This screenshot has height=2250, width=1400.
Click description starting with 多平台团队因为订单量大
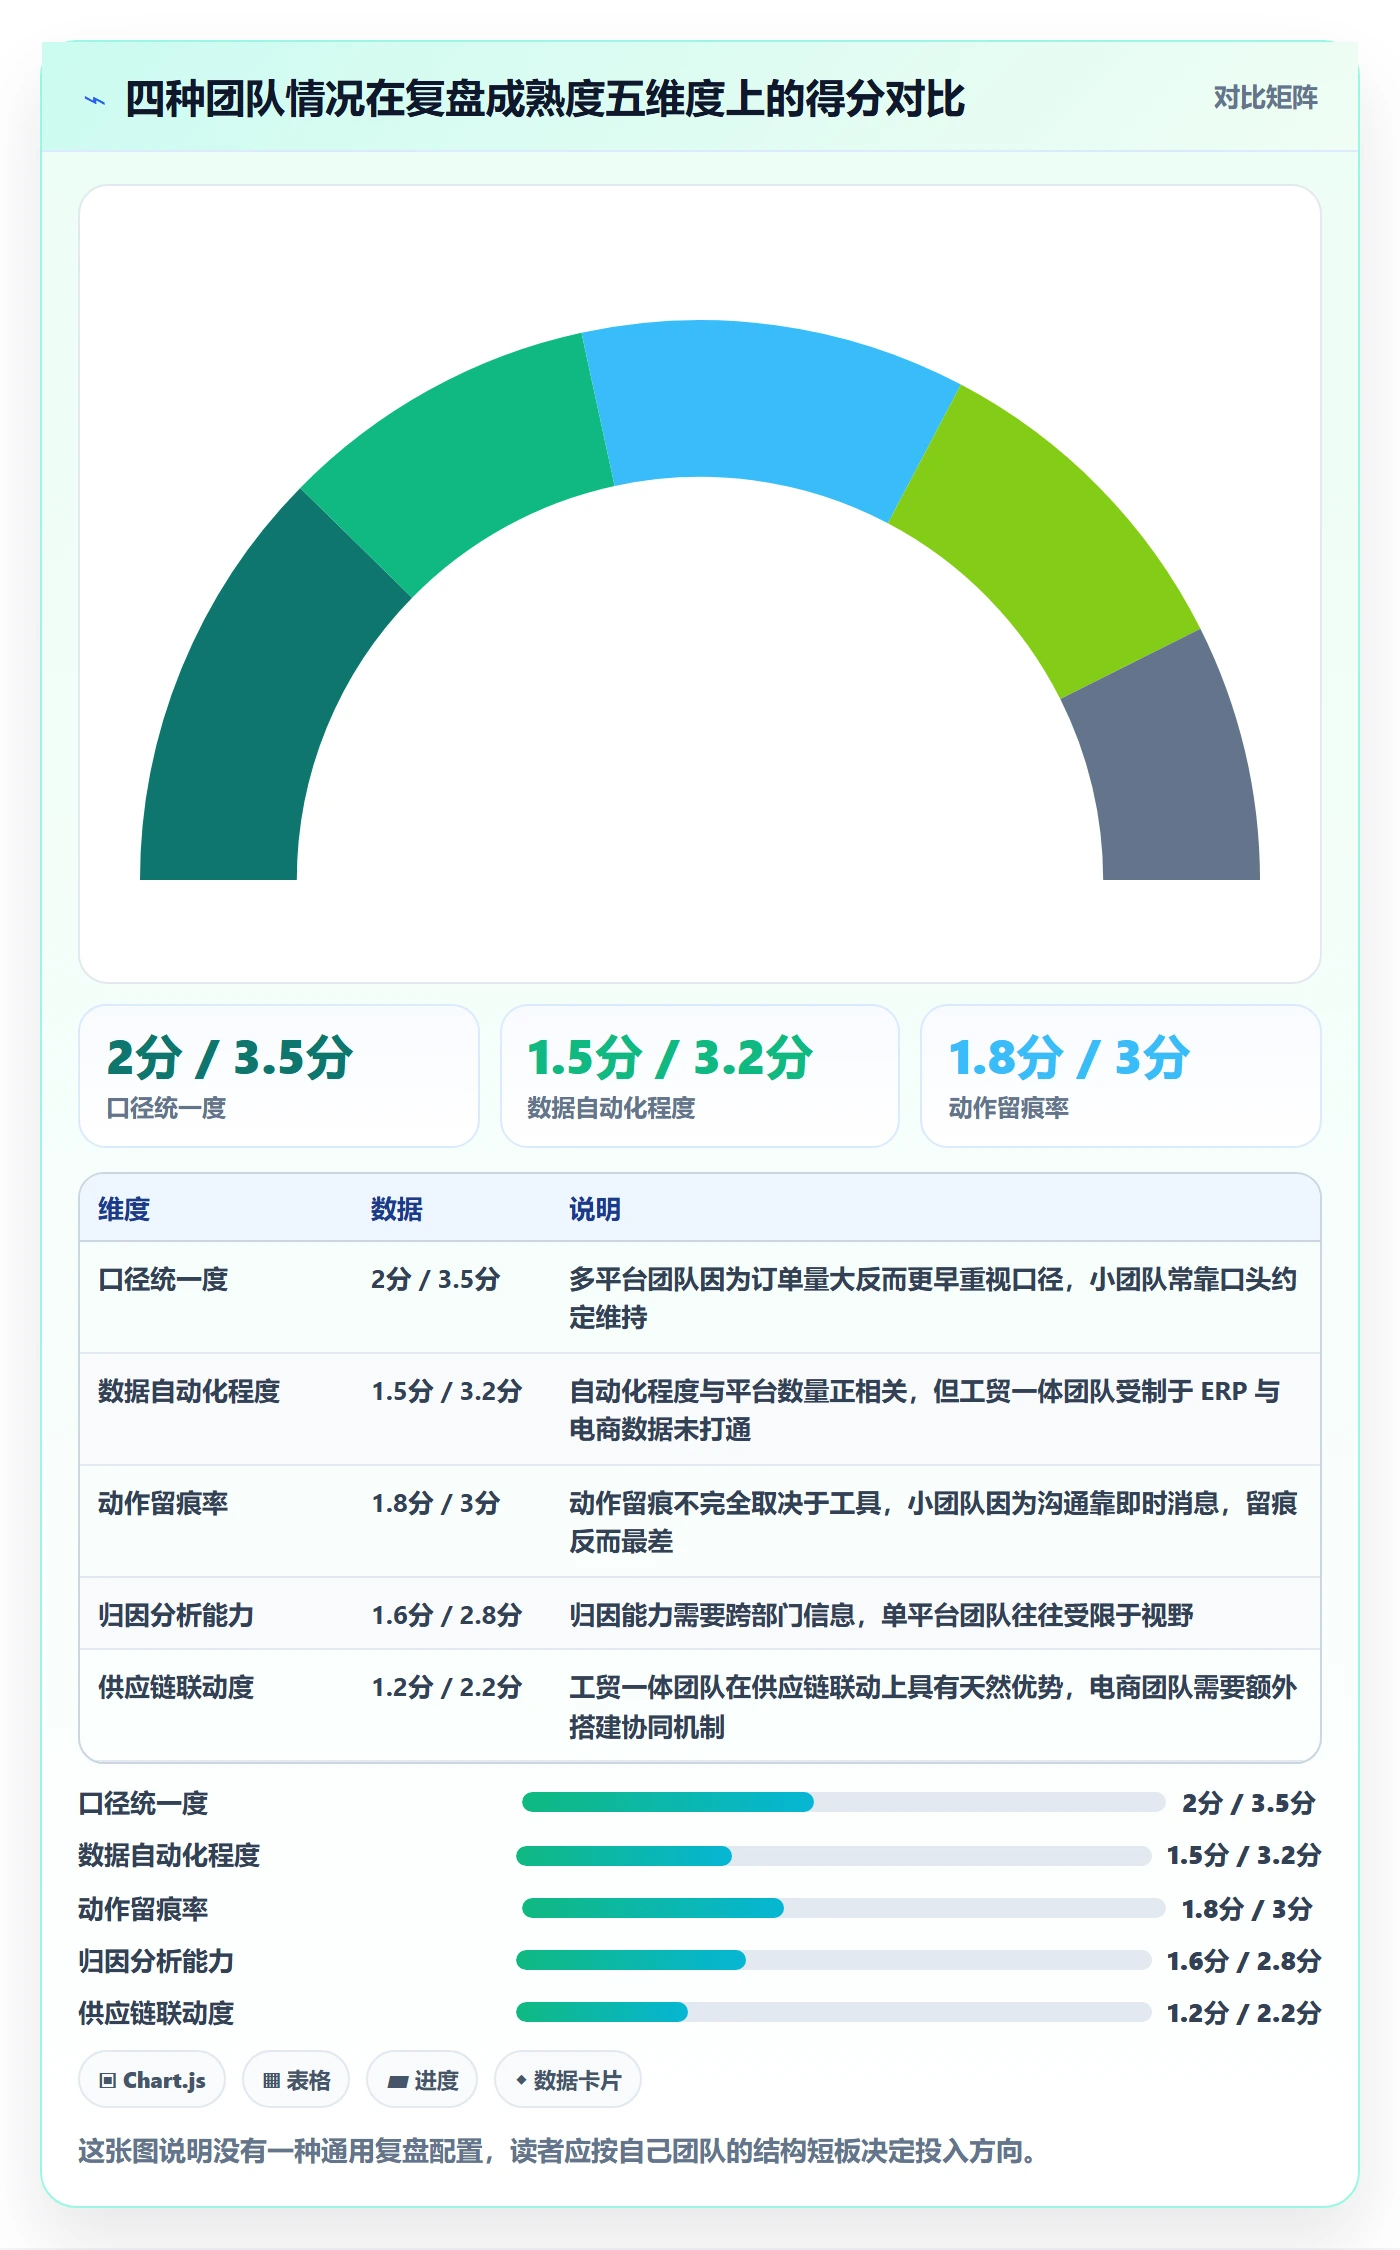(x=933, y=1298)
